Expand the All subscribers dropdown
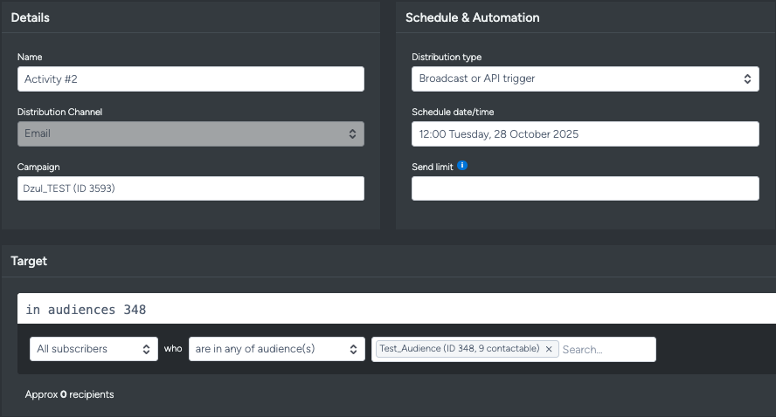Screen dimensions: 776x418 point(93,349)
